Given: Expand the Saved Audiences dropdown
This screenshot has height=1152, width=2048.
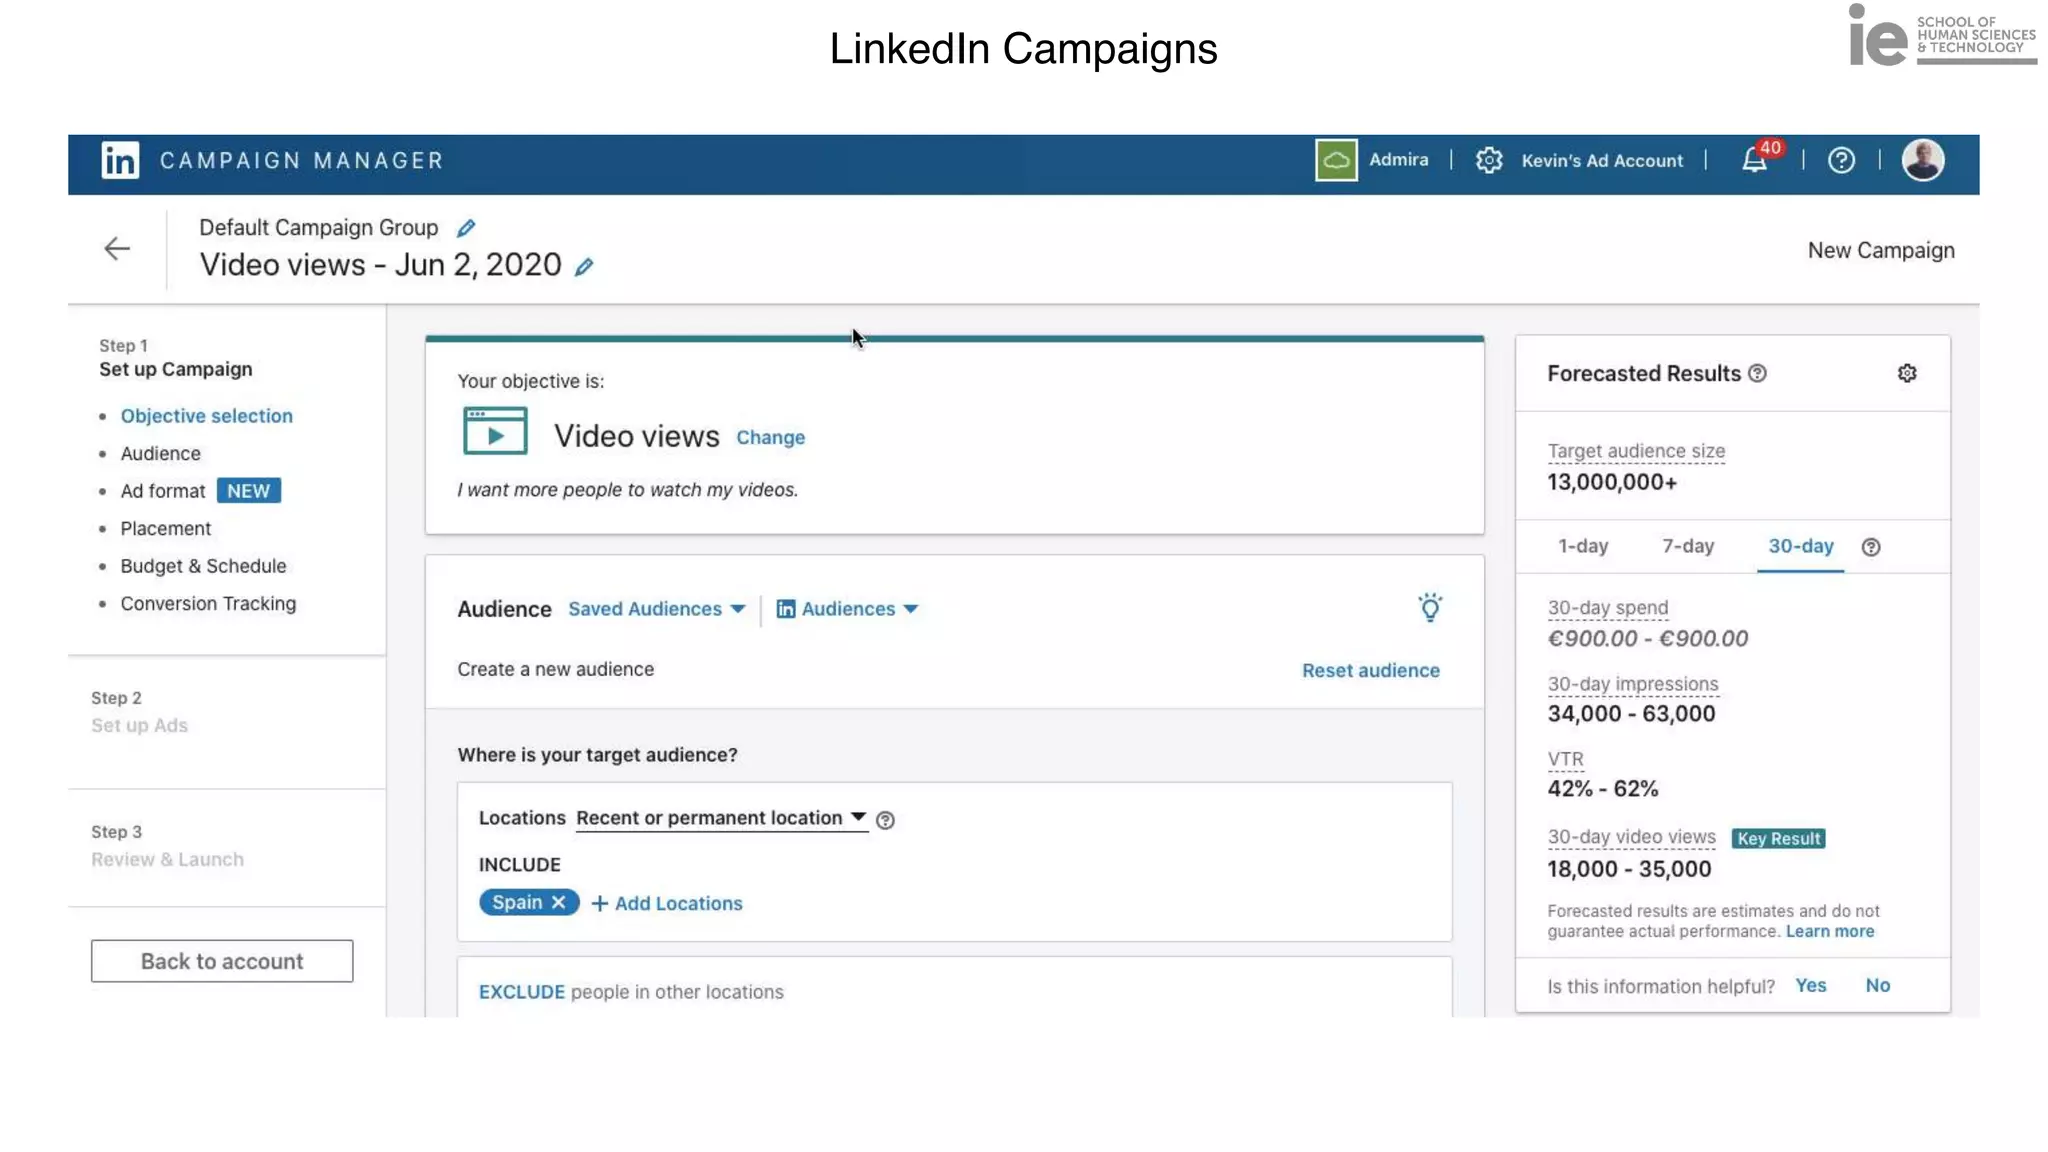Looking at the screenshot, I should click(x=657, y=609).
